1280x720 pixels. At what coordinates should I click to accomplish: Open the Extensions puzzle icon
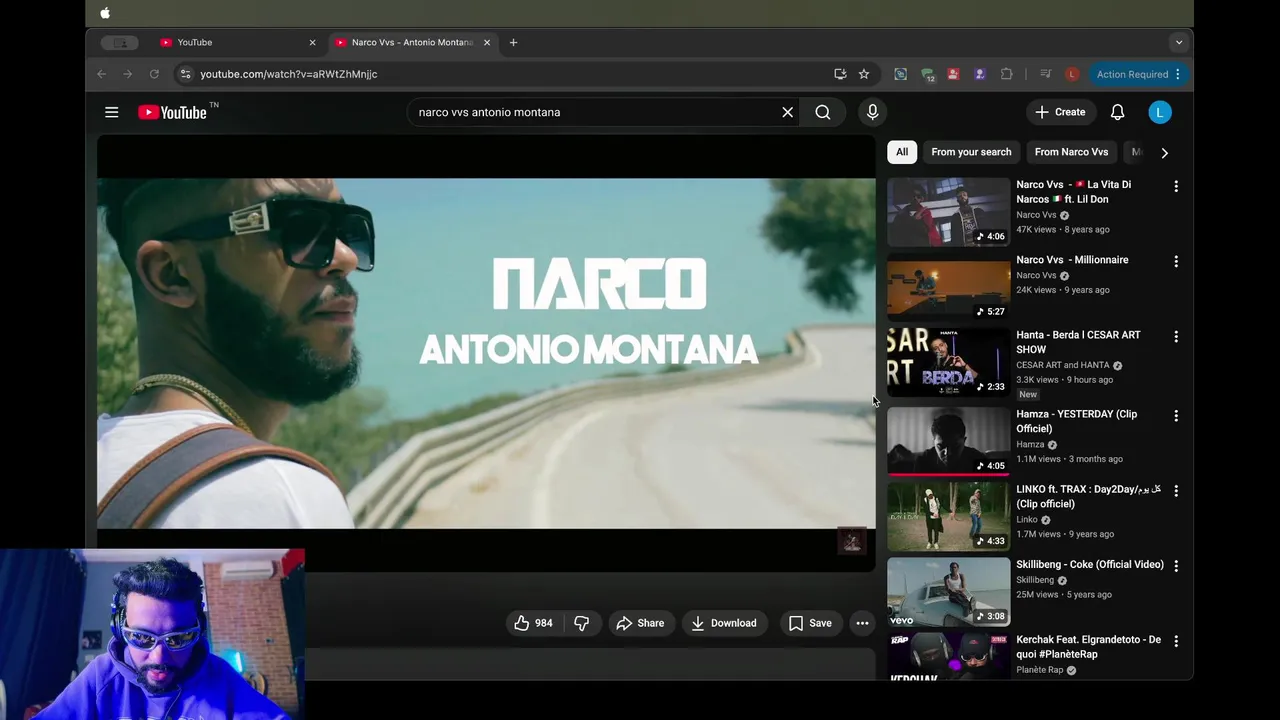click(x=1007, y=74)
